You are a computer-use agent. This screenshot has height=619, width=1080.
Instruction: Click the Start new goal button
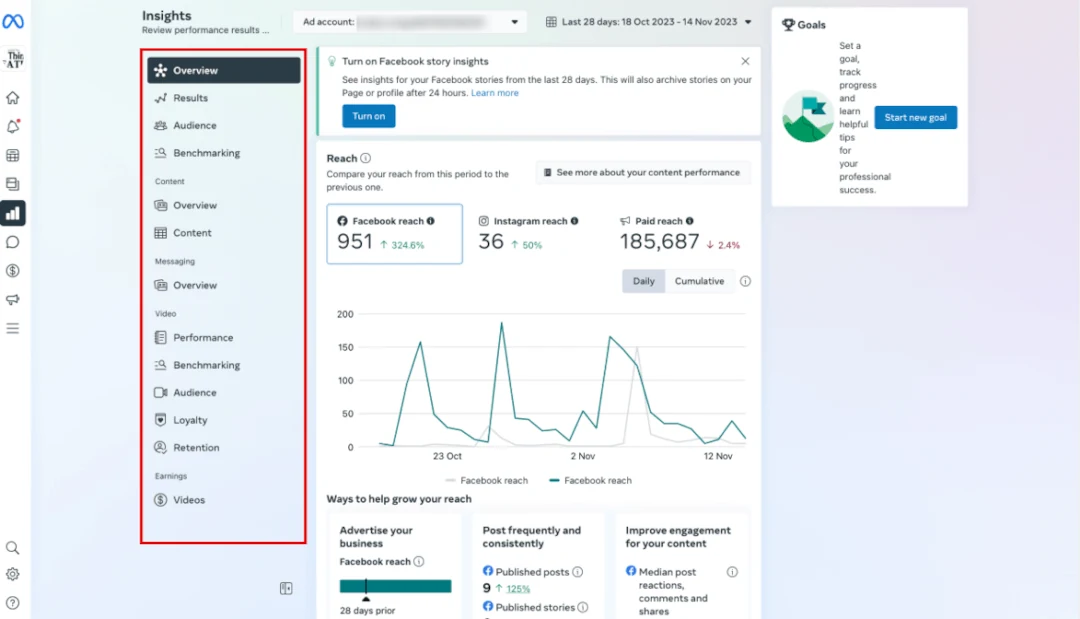coord(915,117)
